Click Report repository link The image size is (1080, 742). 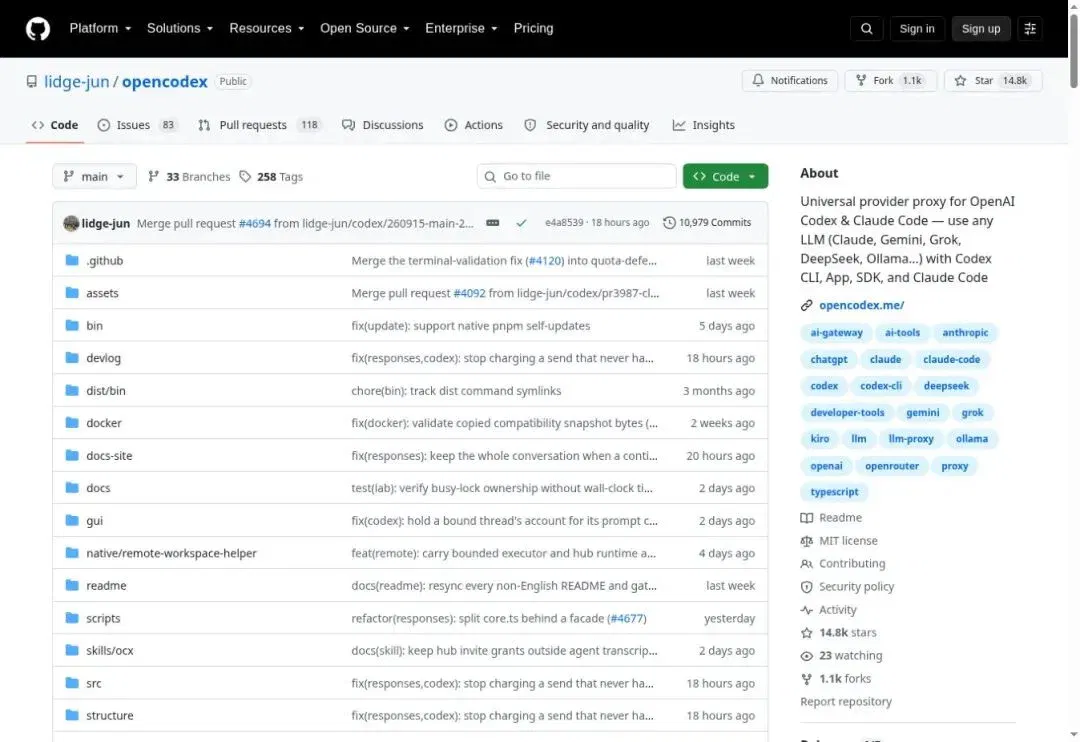click(x=846, y=701)
